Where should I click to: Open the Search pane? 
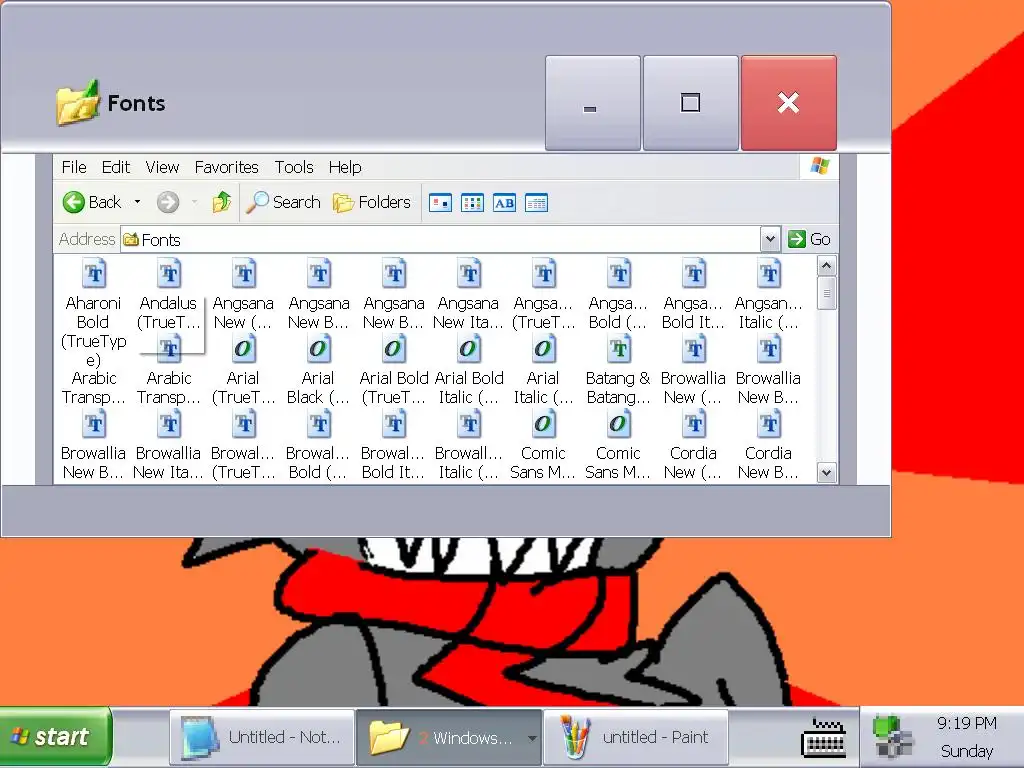coord(283,202)
